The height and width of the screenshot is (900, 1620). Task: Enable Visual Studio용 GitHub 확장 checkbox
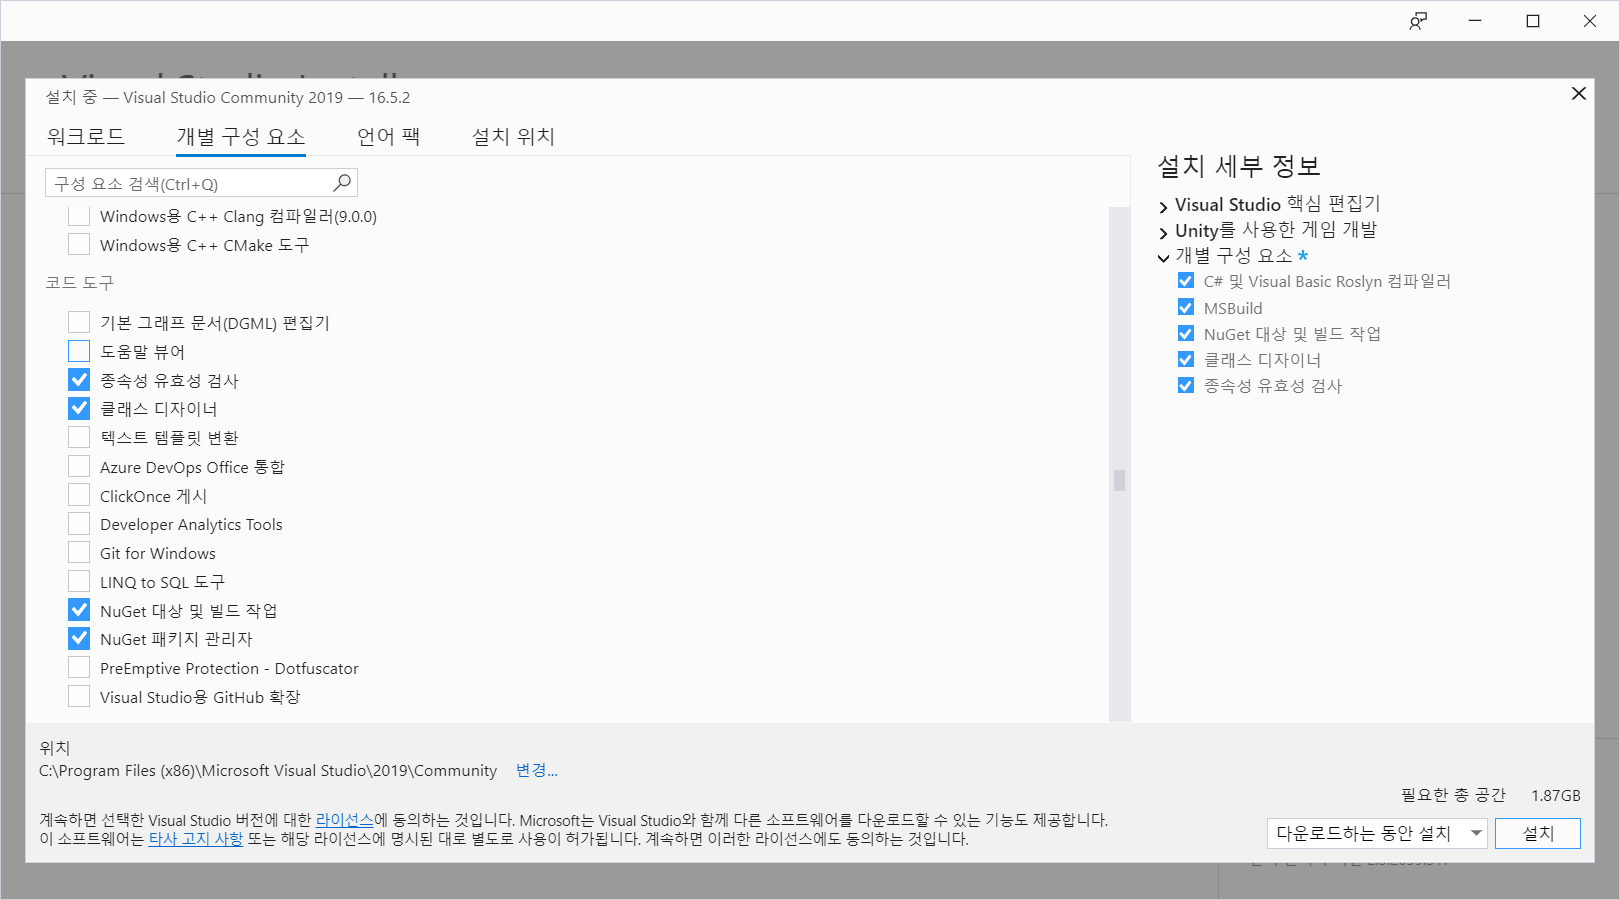pyautogui.click(x=79, y=696)
